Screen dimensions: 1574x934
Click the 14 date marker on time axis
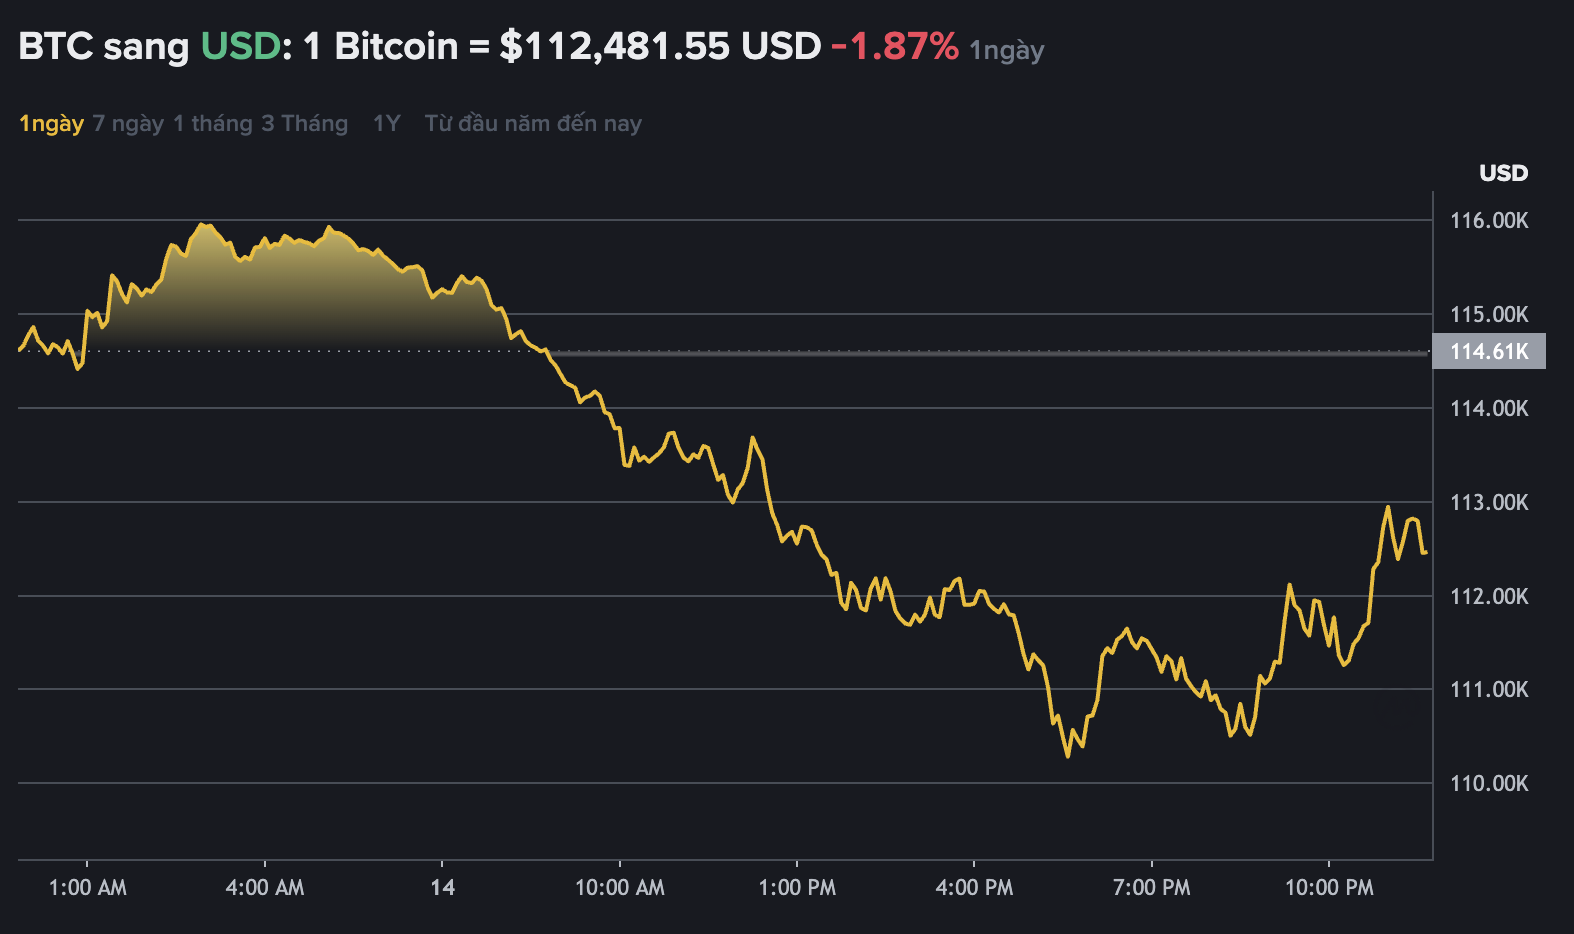pyautogui.click(x=442, y=887)
